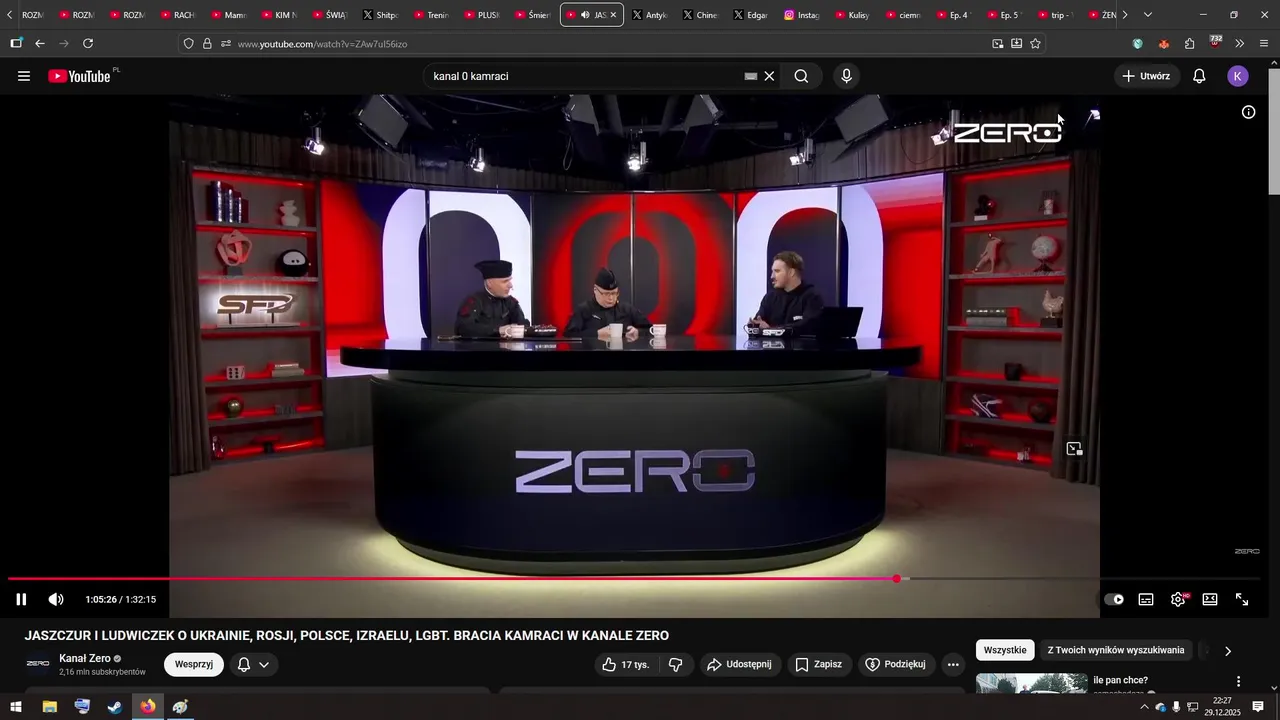The height and width of the screenshot is (720, 1280).
Task: Open Windows Start menu
Action: 16,707
